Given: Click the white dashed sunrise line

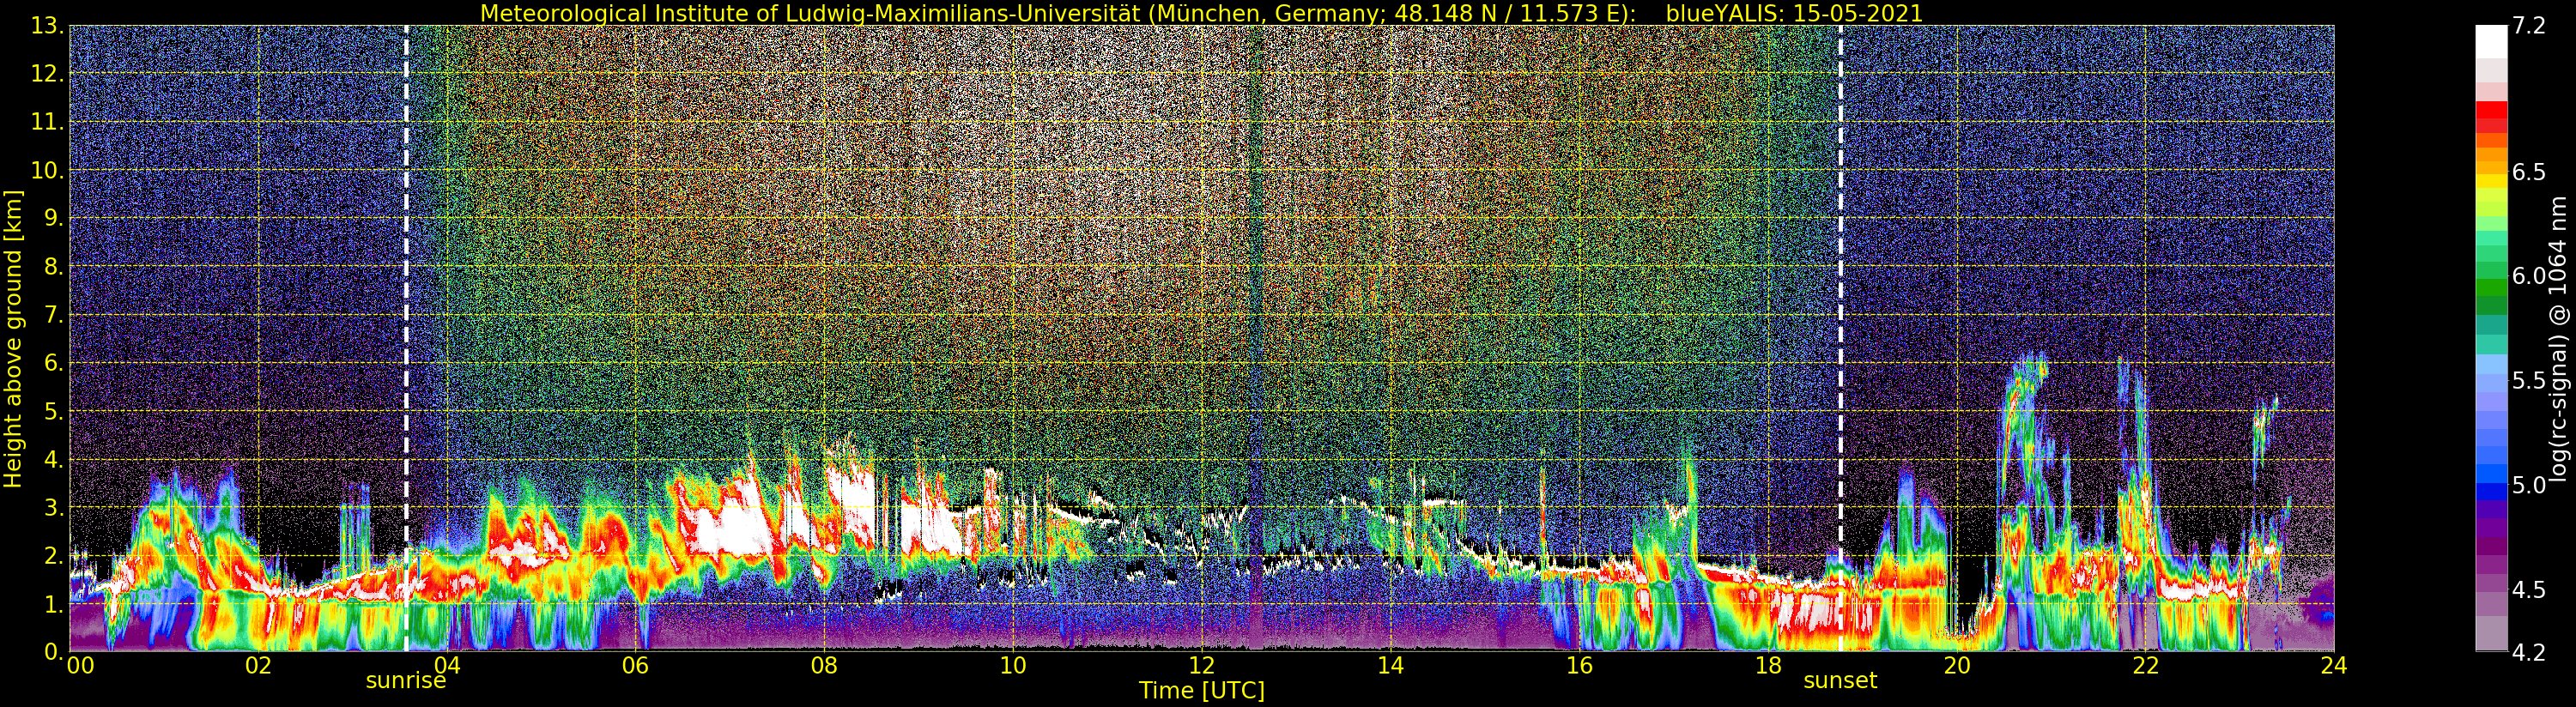Looking at the screenshot, I should (x=406, y=300).
